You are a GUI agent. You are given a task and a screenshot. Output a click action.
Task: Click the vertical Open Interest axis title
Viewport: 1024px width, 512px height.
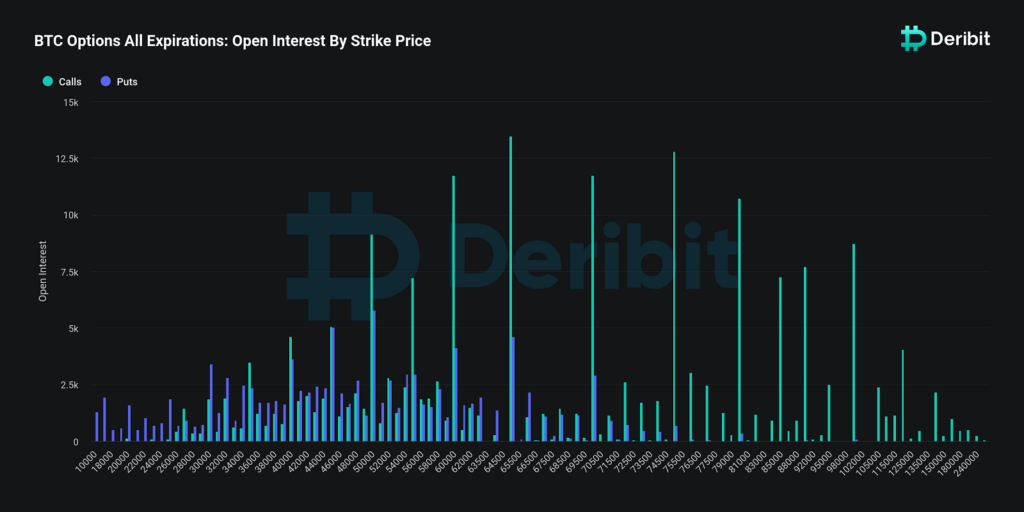coord(43,271)
